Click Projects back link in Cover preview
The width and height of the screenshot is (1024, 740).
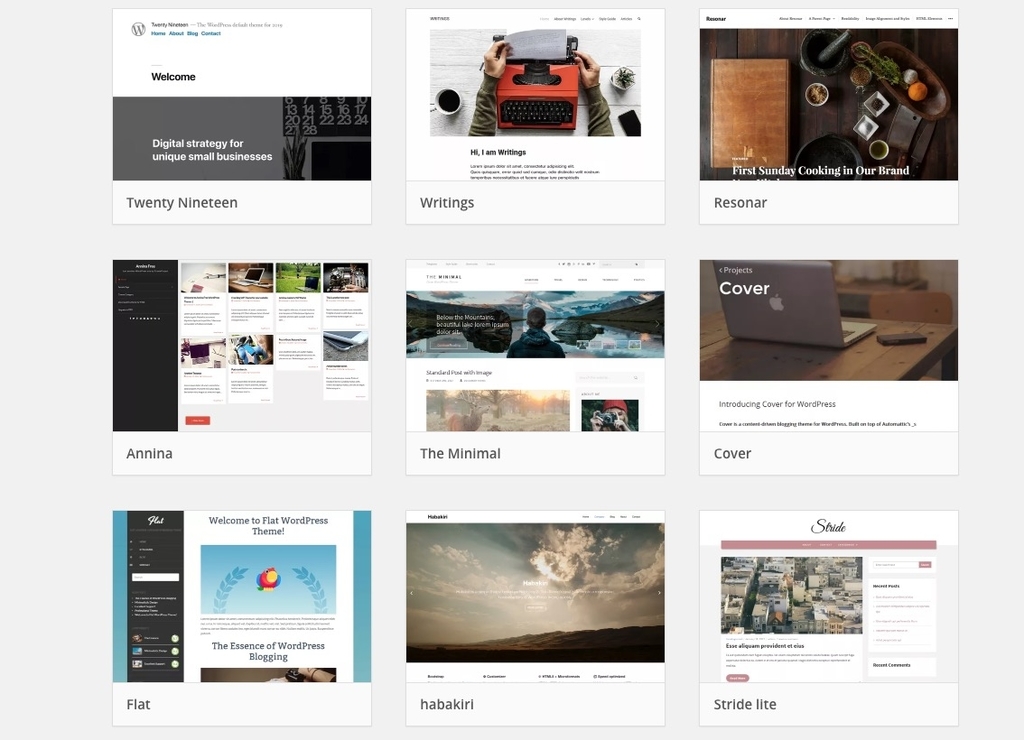click(735, 270)
